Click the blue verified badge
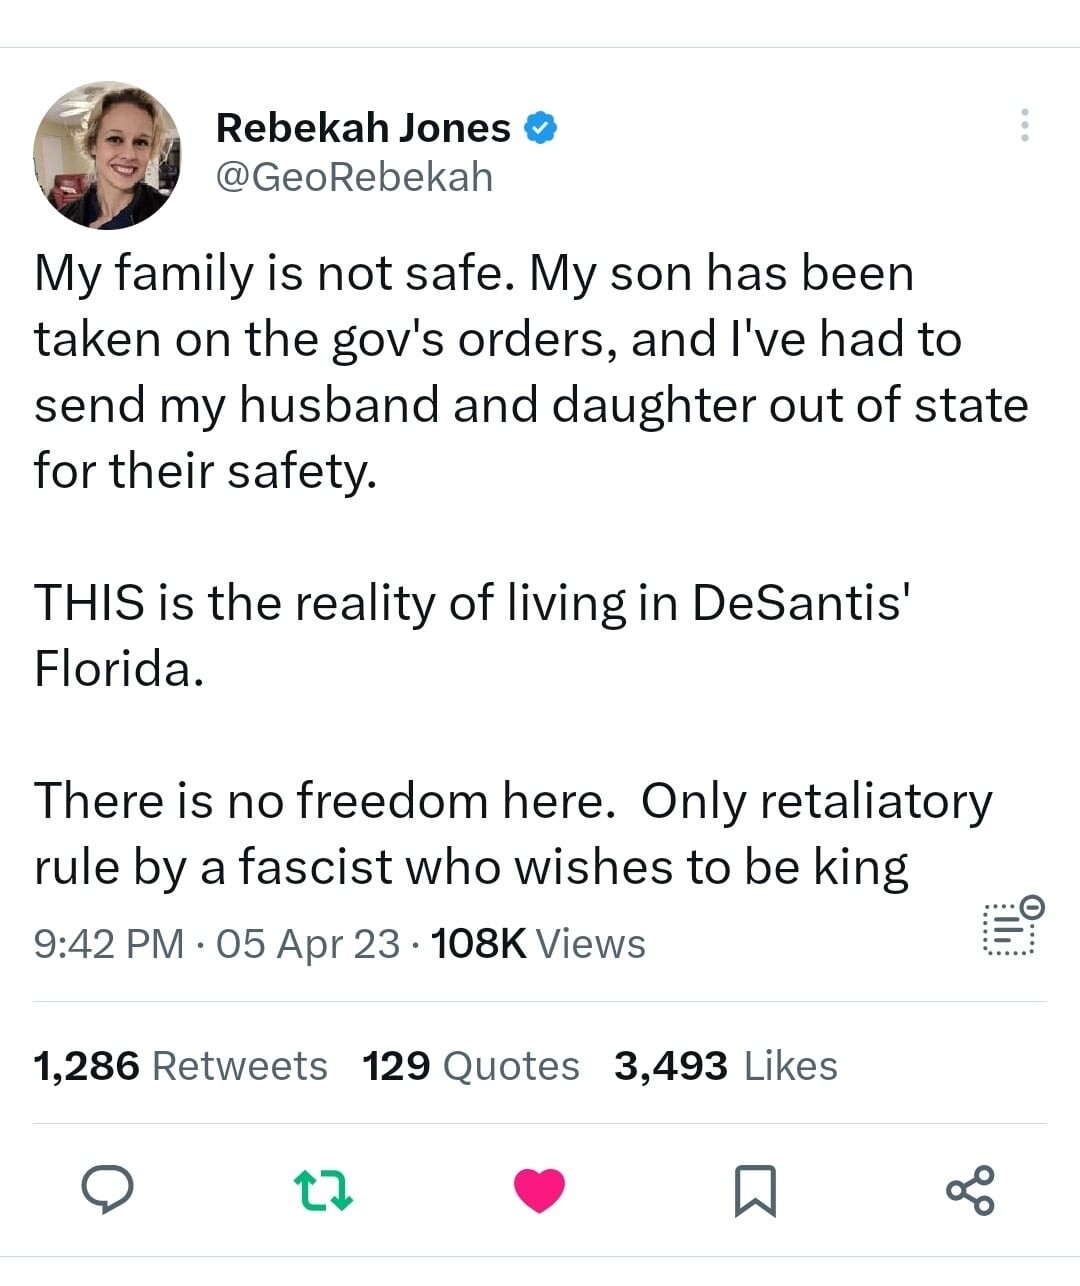This screenshot has width=1080, height=1286. 541,128
